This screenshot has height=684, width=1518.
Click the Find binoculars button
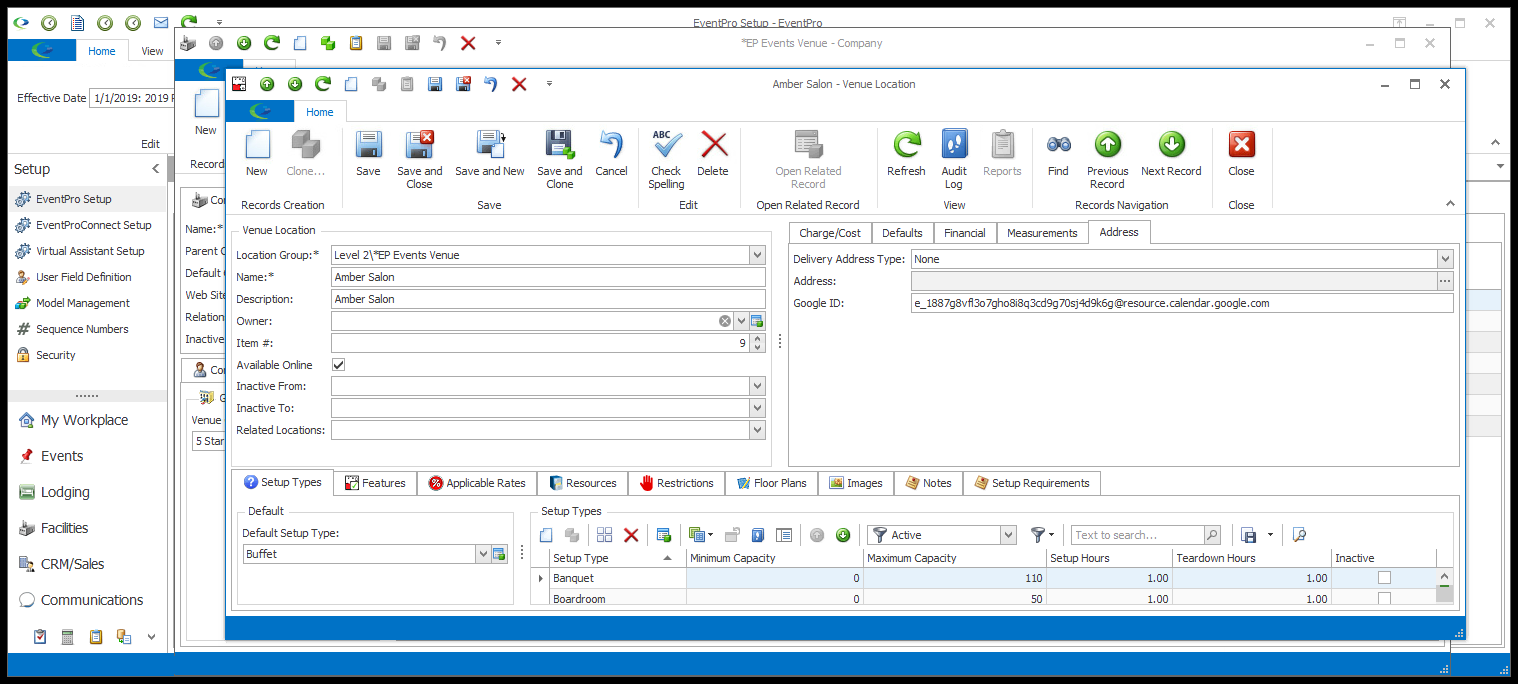point(1058,154)
